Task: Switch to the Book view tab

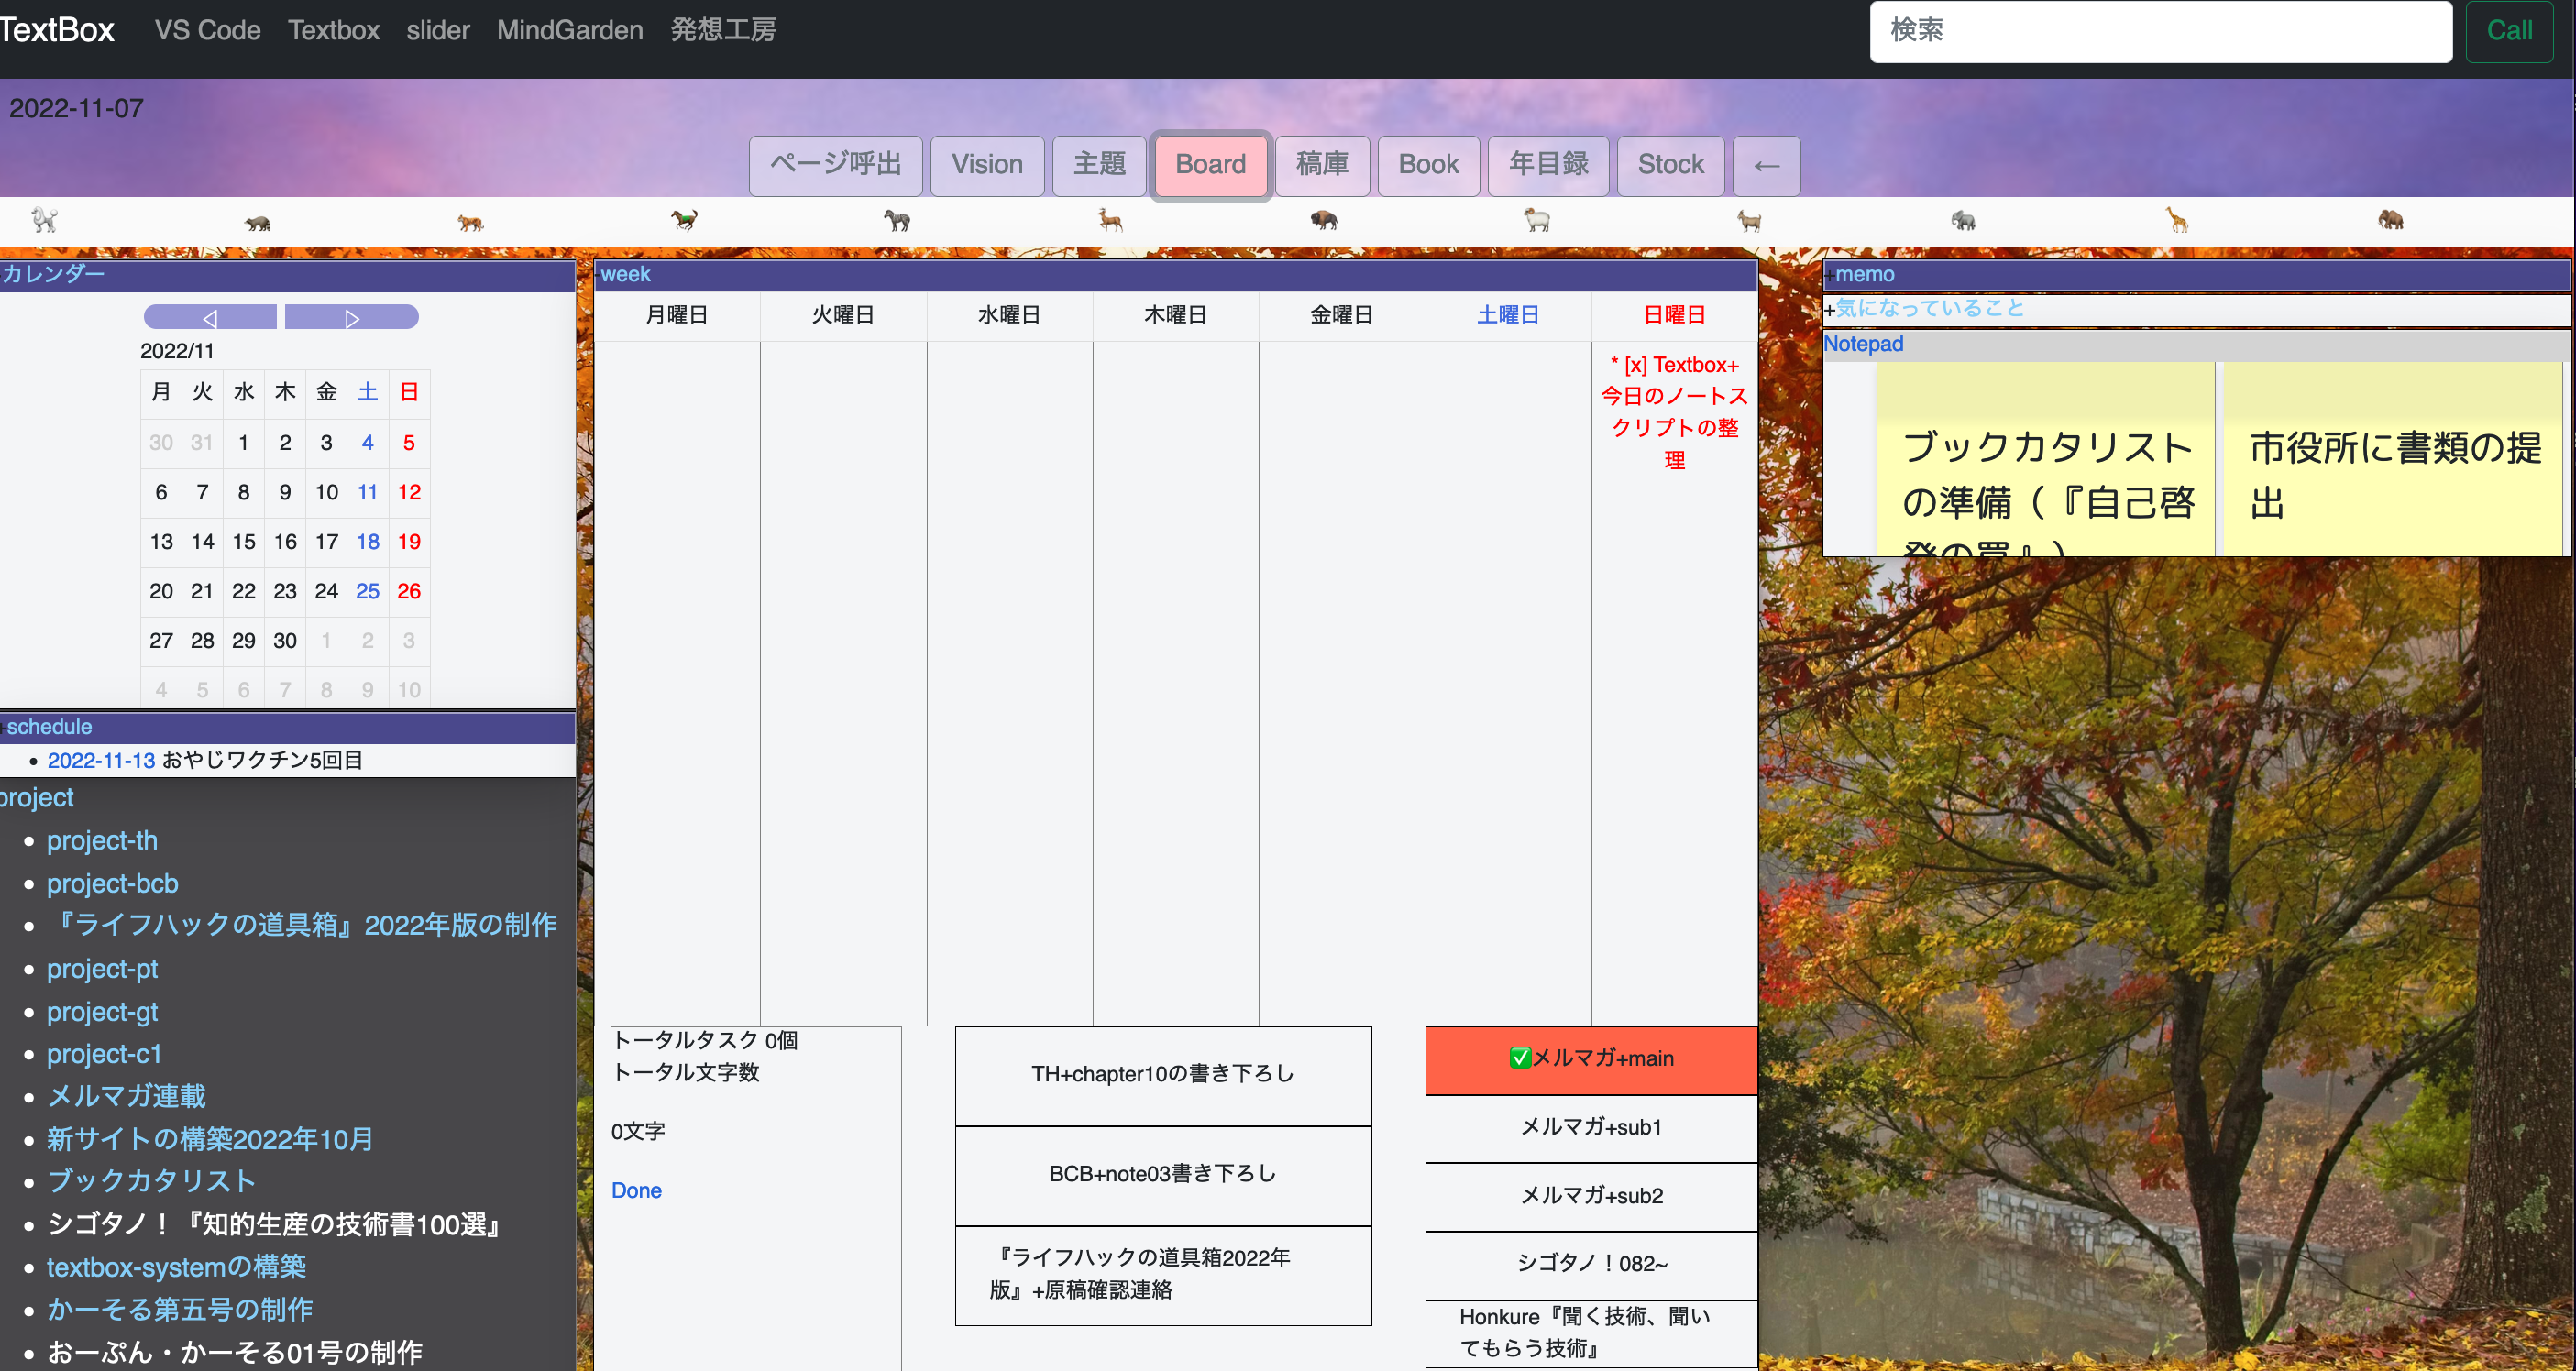Action: (1428, 165)
